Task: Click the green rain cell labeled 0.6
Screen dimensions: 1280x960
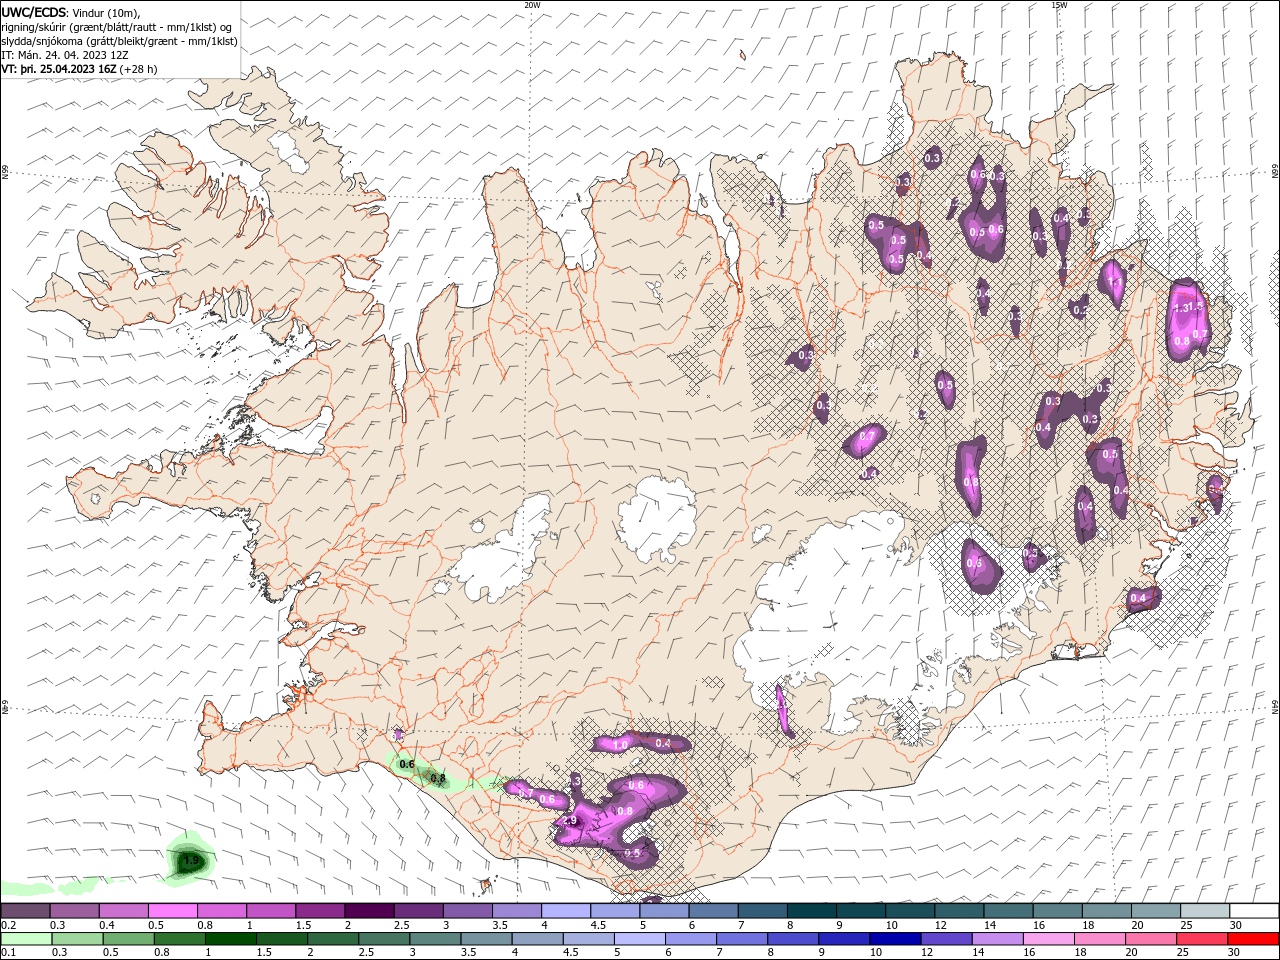Action: (x=406, y=764)
